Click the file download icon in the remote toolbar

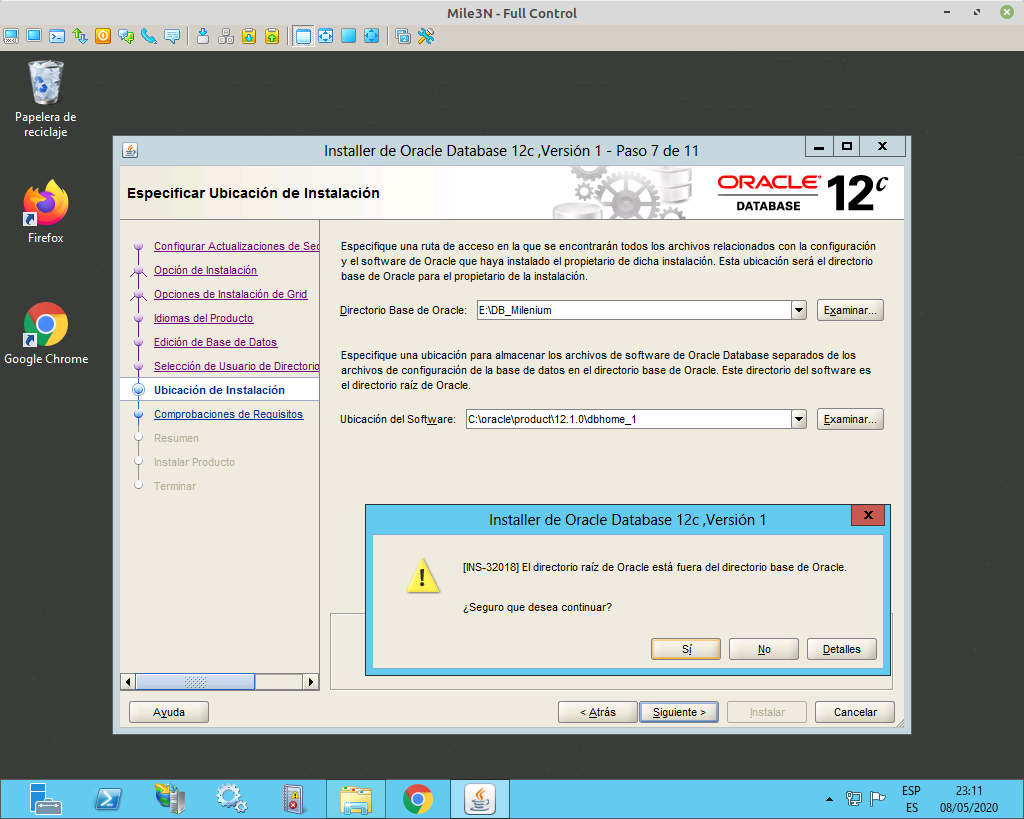click(247, 36)
